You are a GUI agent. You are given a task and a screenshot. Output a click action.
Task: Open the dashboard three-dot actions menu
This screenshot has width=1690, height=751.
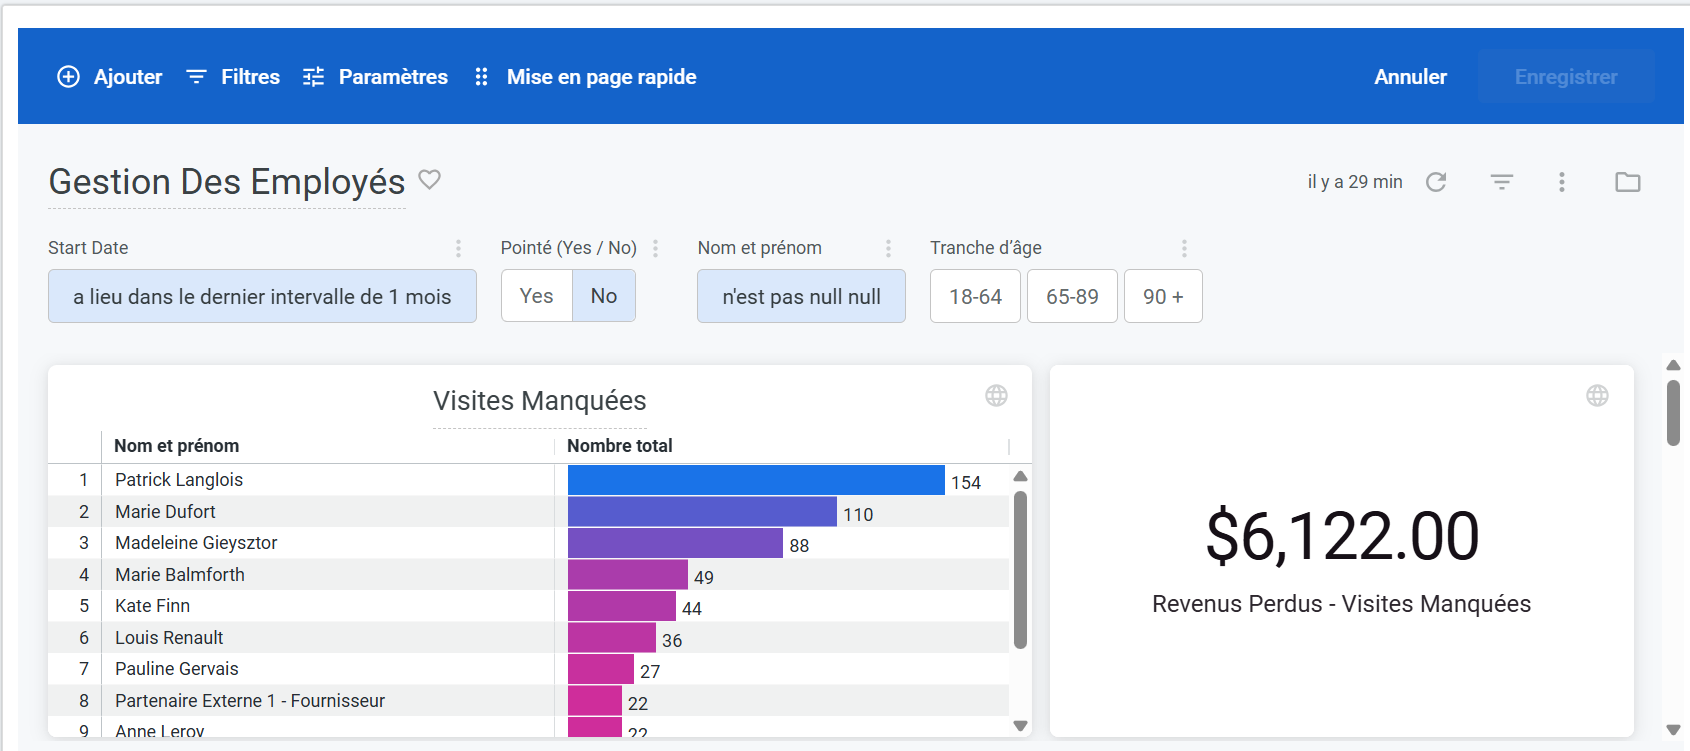coord(1561,182)
